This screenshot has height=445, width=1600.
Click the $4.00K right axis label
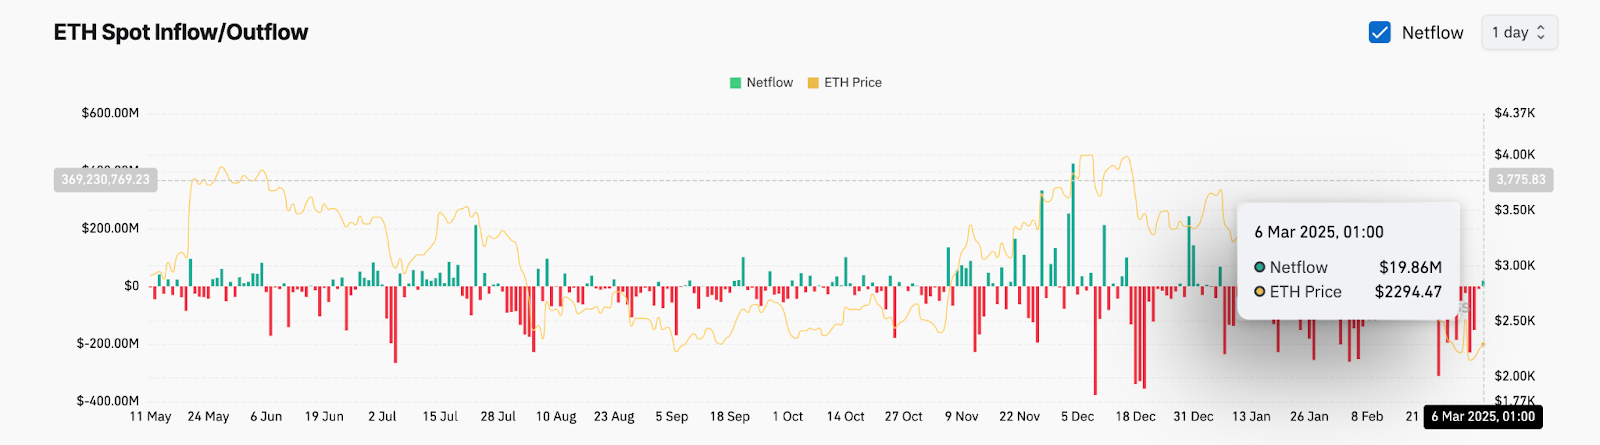[1515, 155]
